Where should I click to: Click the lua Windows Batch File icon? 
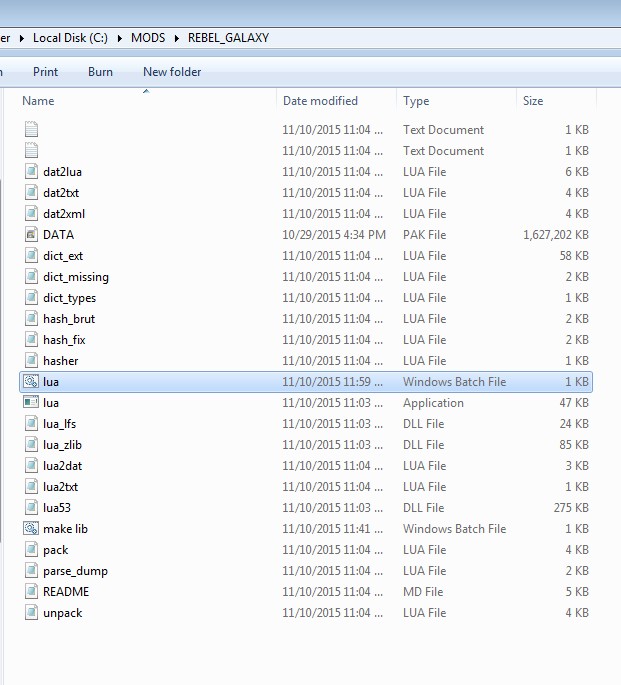[31, 381]
